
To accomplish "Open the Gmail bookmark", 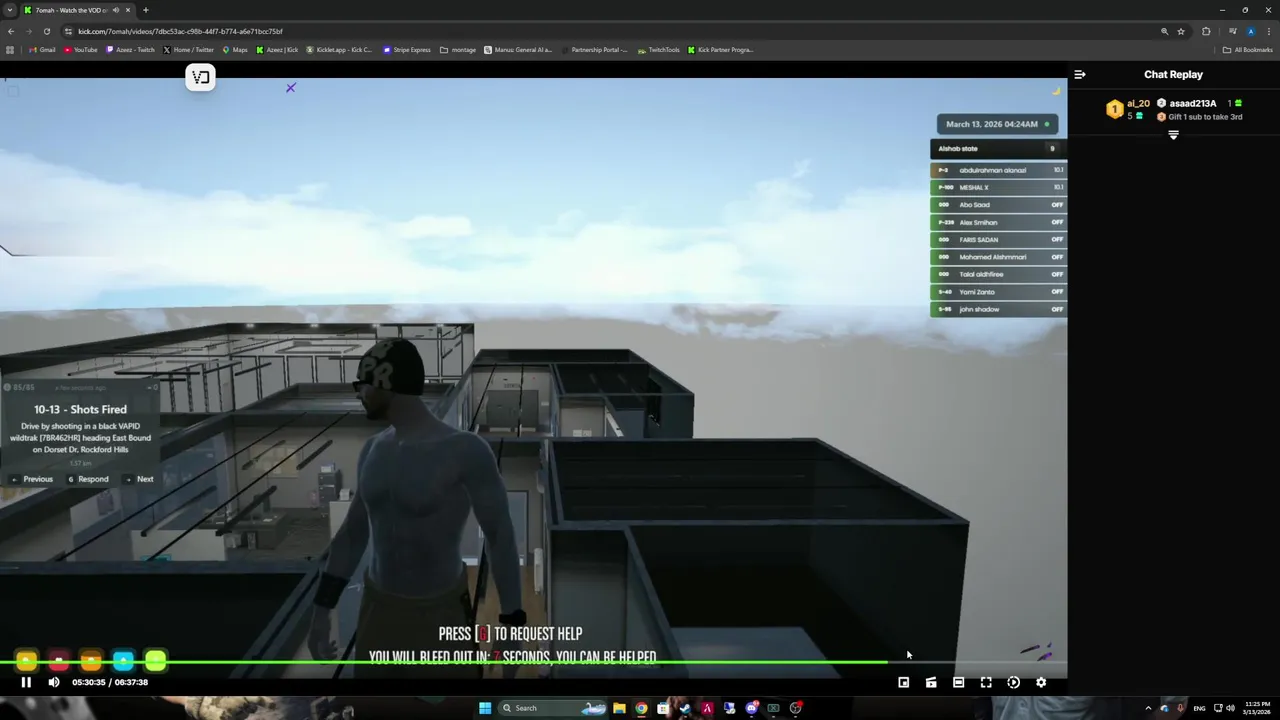I will 42,50.
